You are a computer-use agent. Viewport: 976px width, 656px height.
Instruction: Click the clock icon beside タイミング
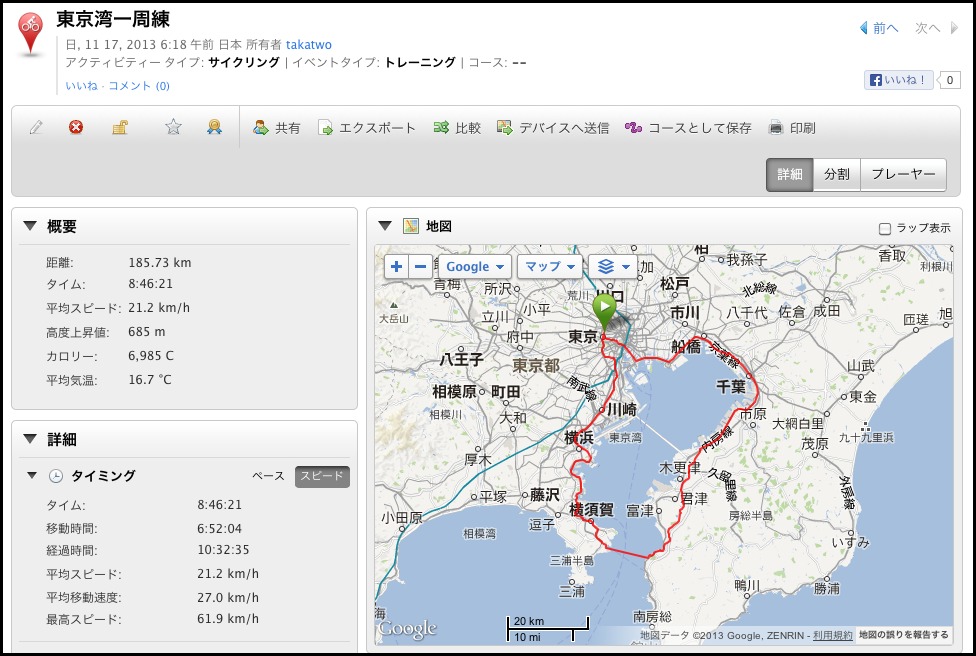pos(55,476)
